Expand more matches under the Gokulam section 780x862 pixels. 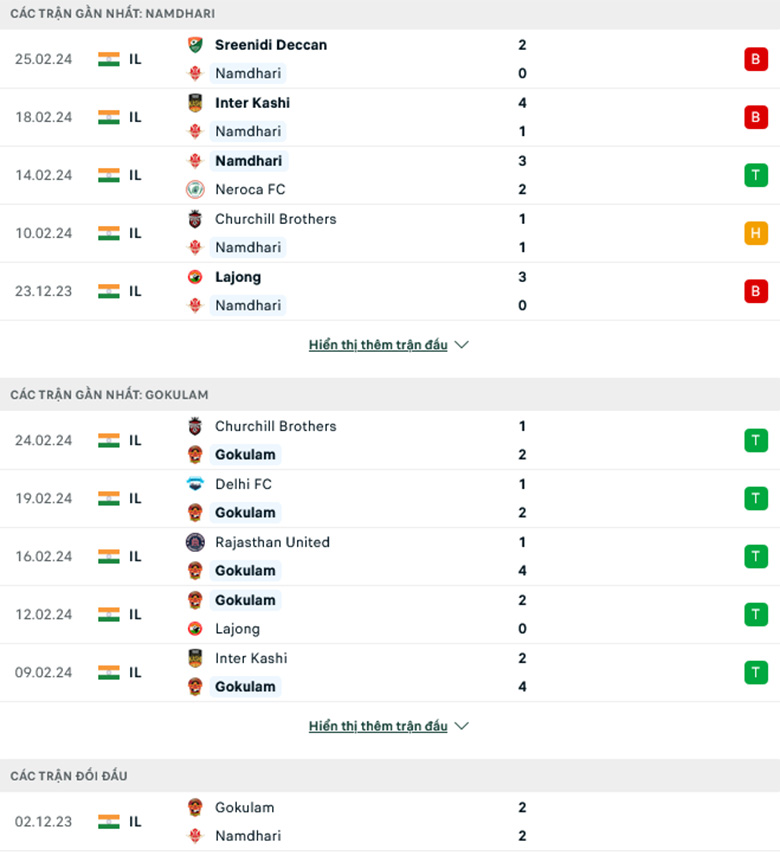tap(378, 726)
